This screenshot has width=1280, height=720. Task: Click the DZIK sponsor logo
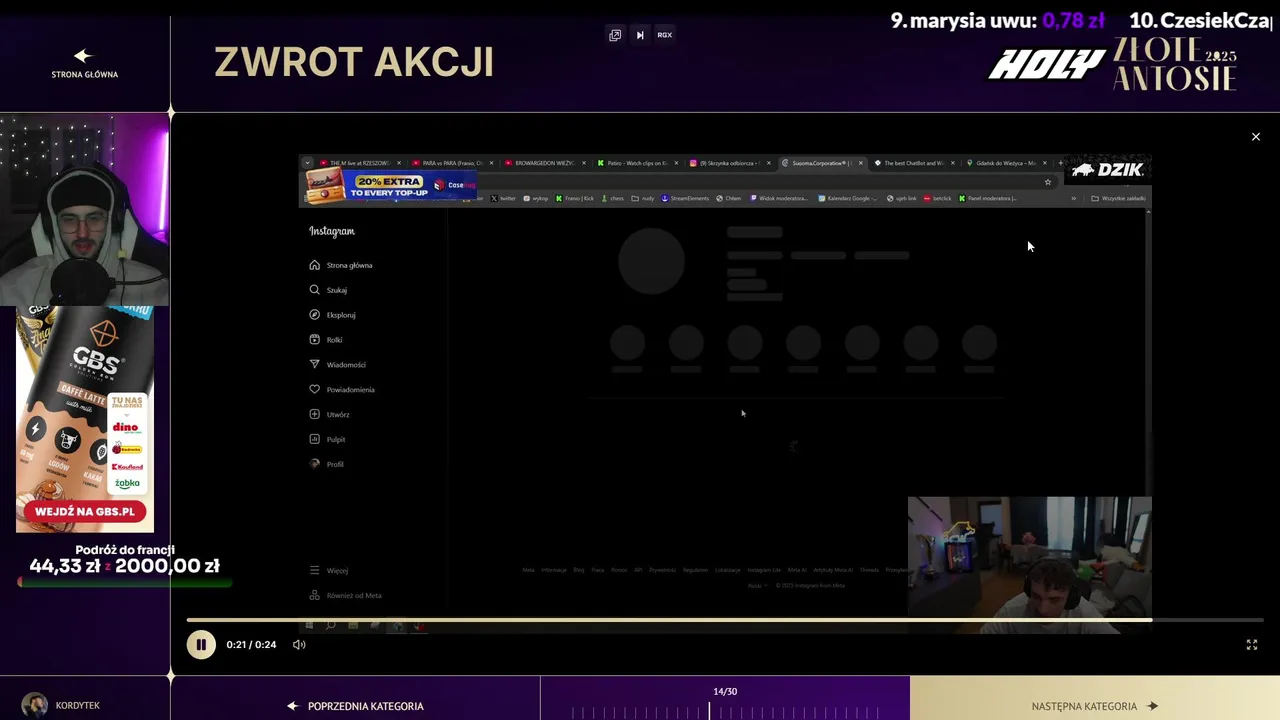click(x=1108, y=170)
